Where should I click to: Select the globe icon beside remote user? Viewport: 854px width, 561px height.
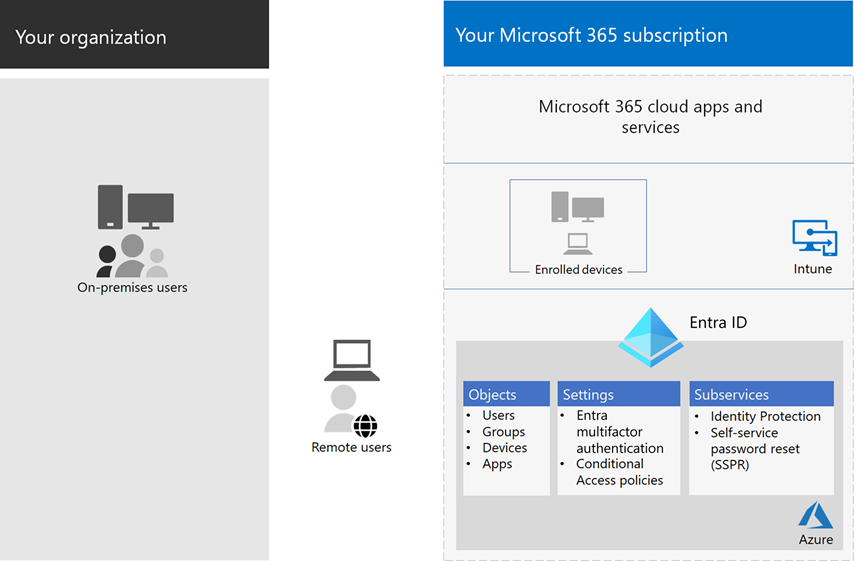click(x=365, y=425)
